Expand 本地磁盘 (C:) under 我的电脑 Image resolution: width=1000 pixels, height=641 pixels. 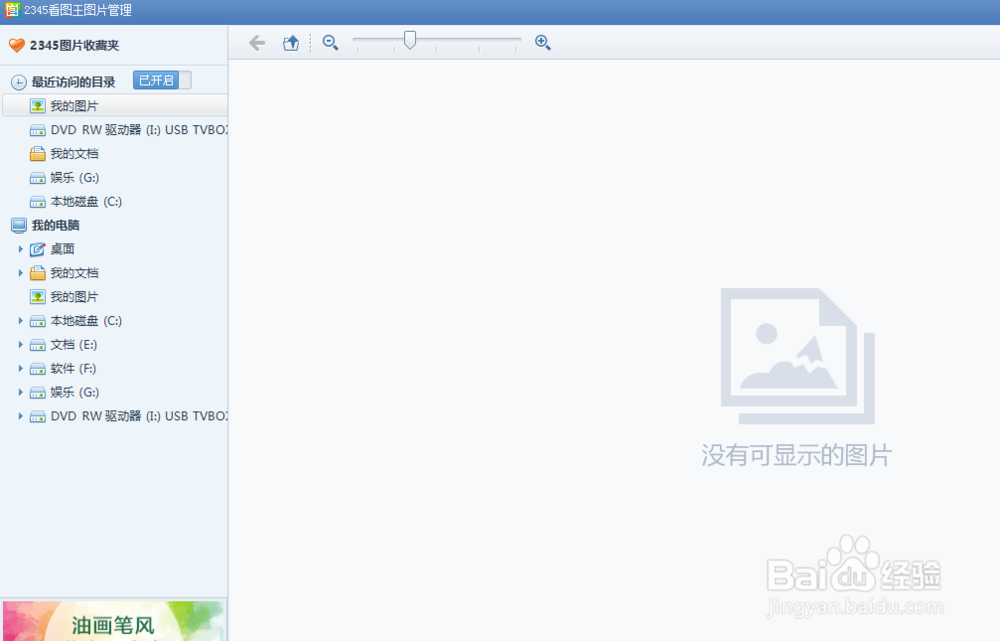pos(20,321)
